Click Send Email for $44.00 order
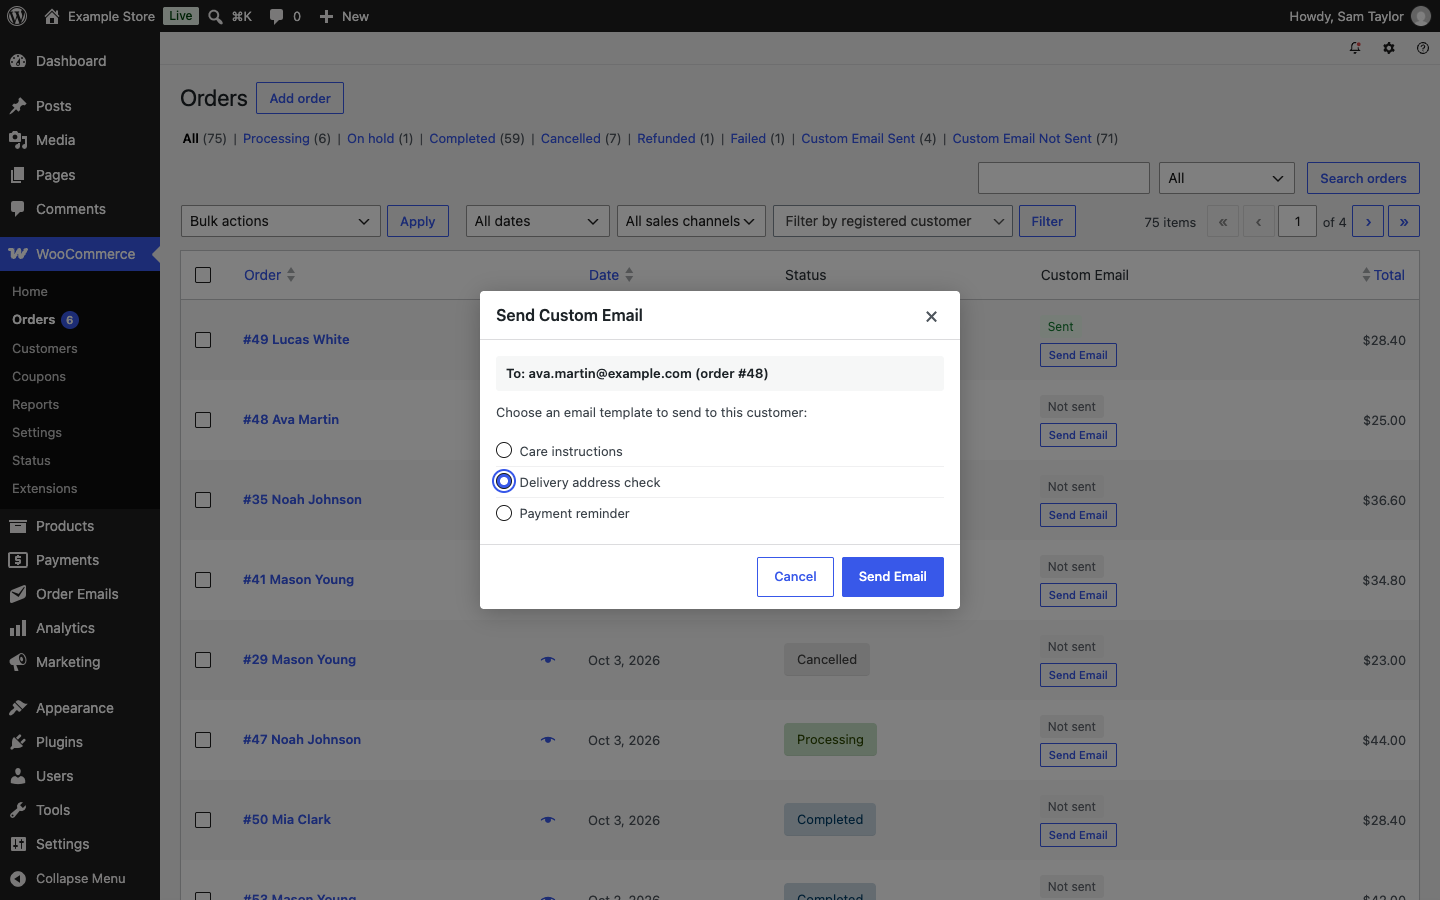 point(1078,755)
